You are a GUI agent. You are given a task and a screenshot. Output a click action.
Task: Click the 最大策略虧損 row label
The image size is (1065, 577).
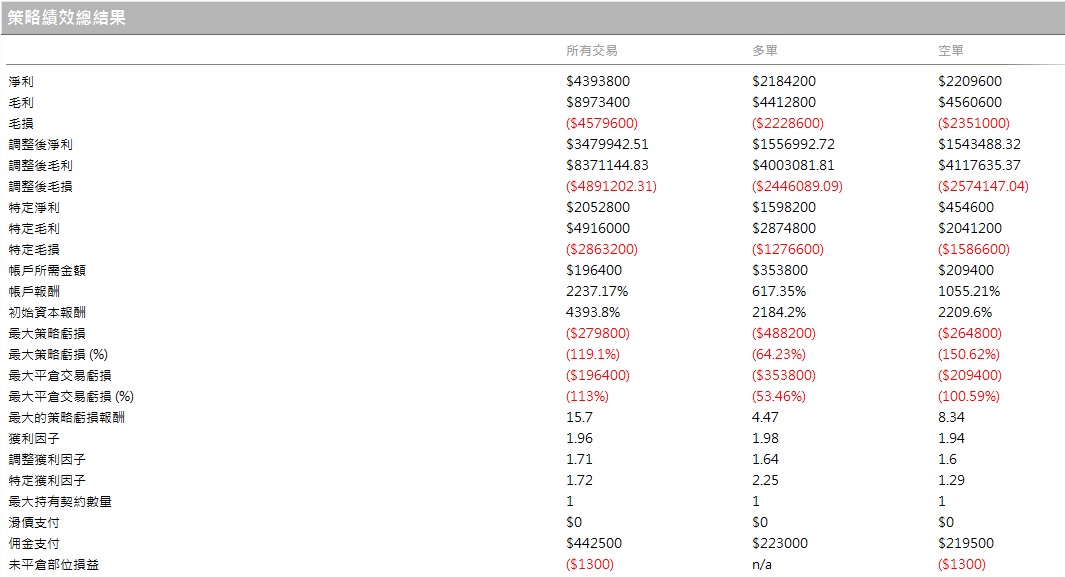(x=47, y=334)
